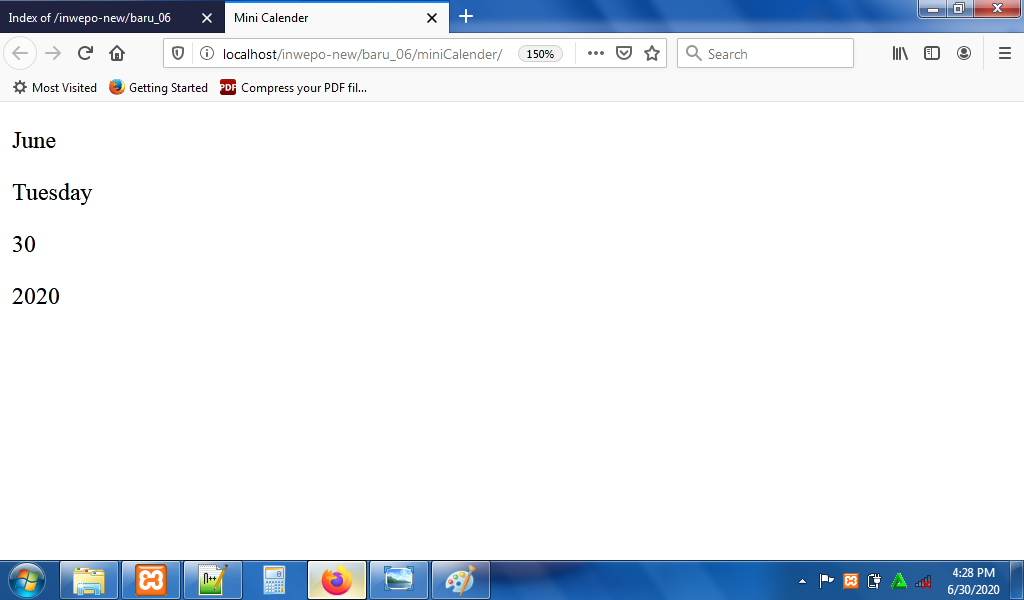1024x600 pixels.
Task: Go to Firefox home page
Action: (x=117, y=54)
